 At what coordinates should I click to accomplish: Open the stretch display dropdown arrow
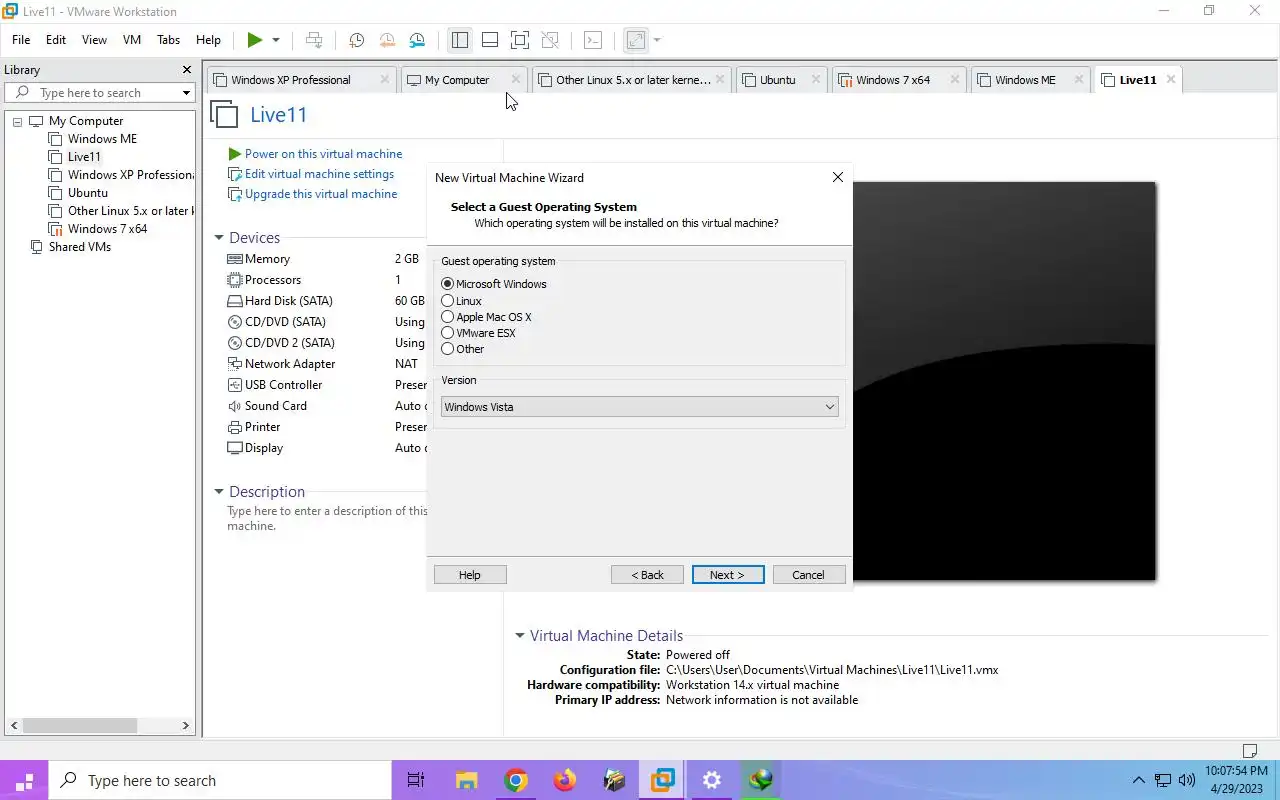pos(657,40)
